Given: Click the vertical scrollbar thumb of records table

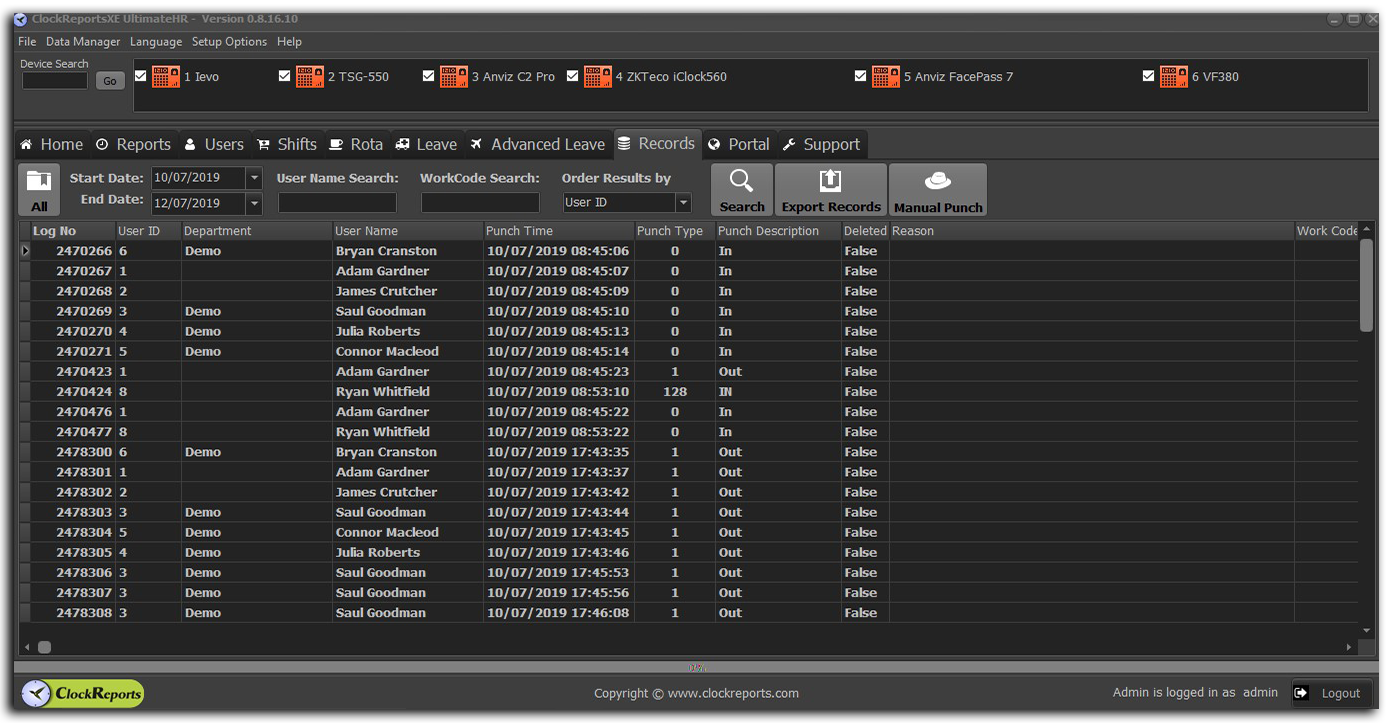Looking at the screenshot, I should (x=1366, y=285).
